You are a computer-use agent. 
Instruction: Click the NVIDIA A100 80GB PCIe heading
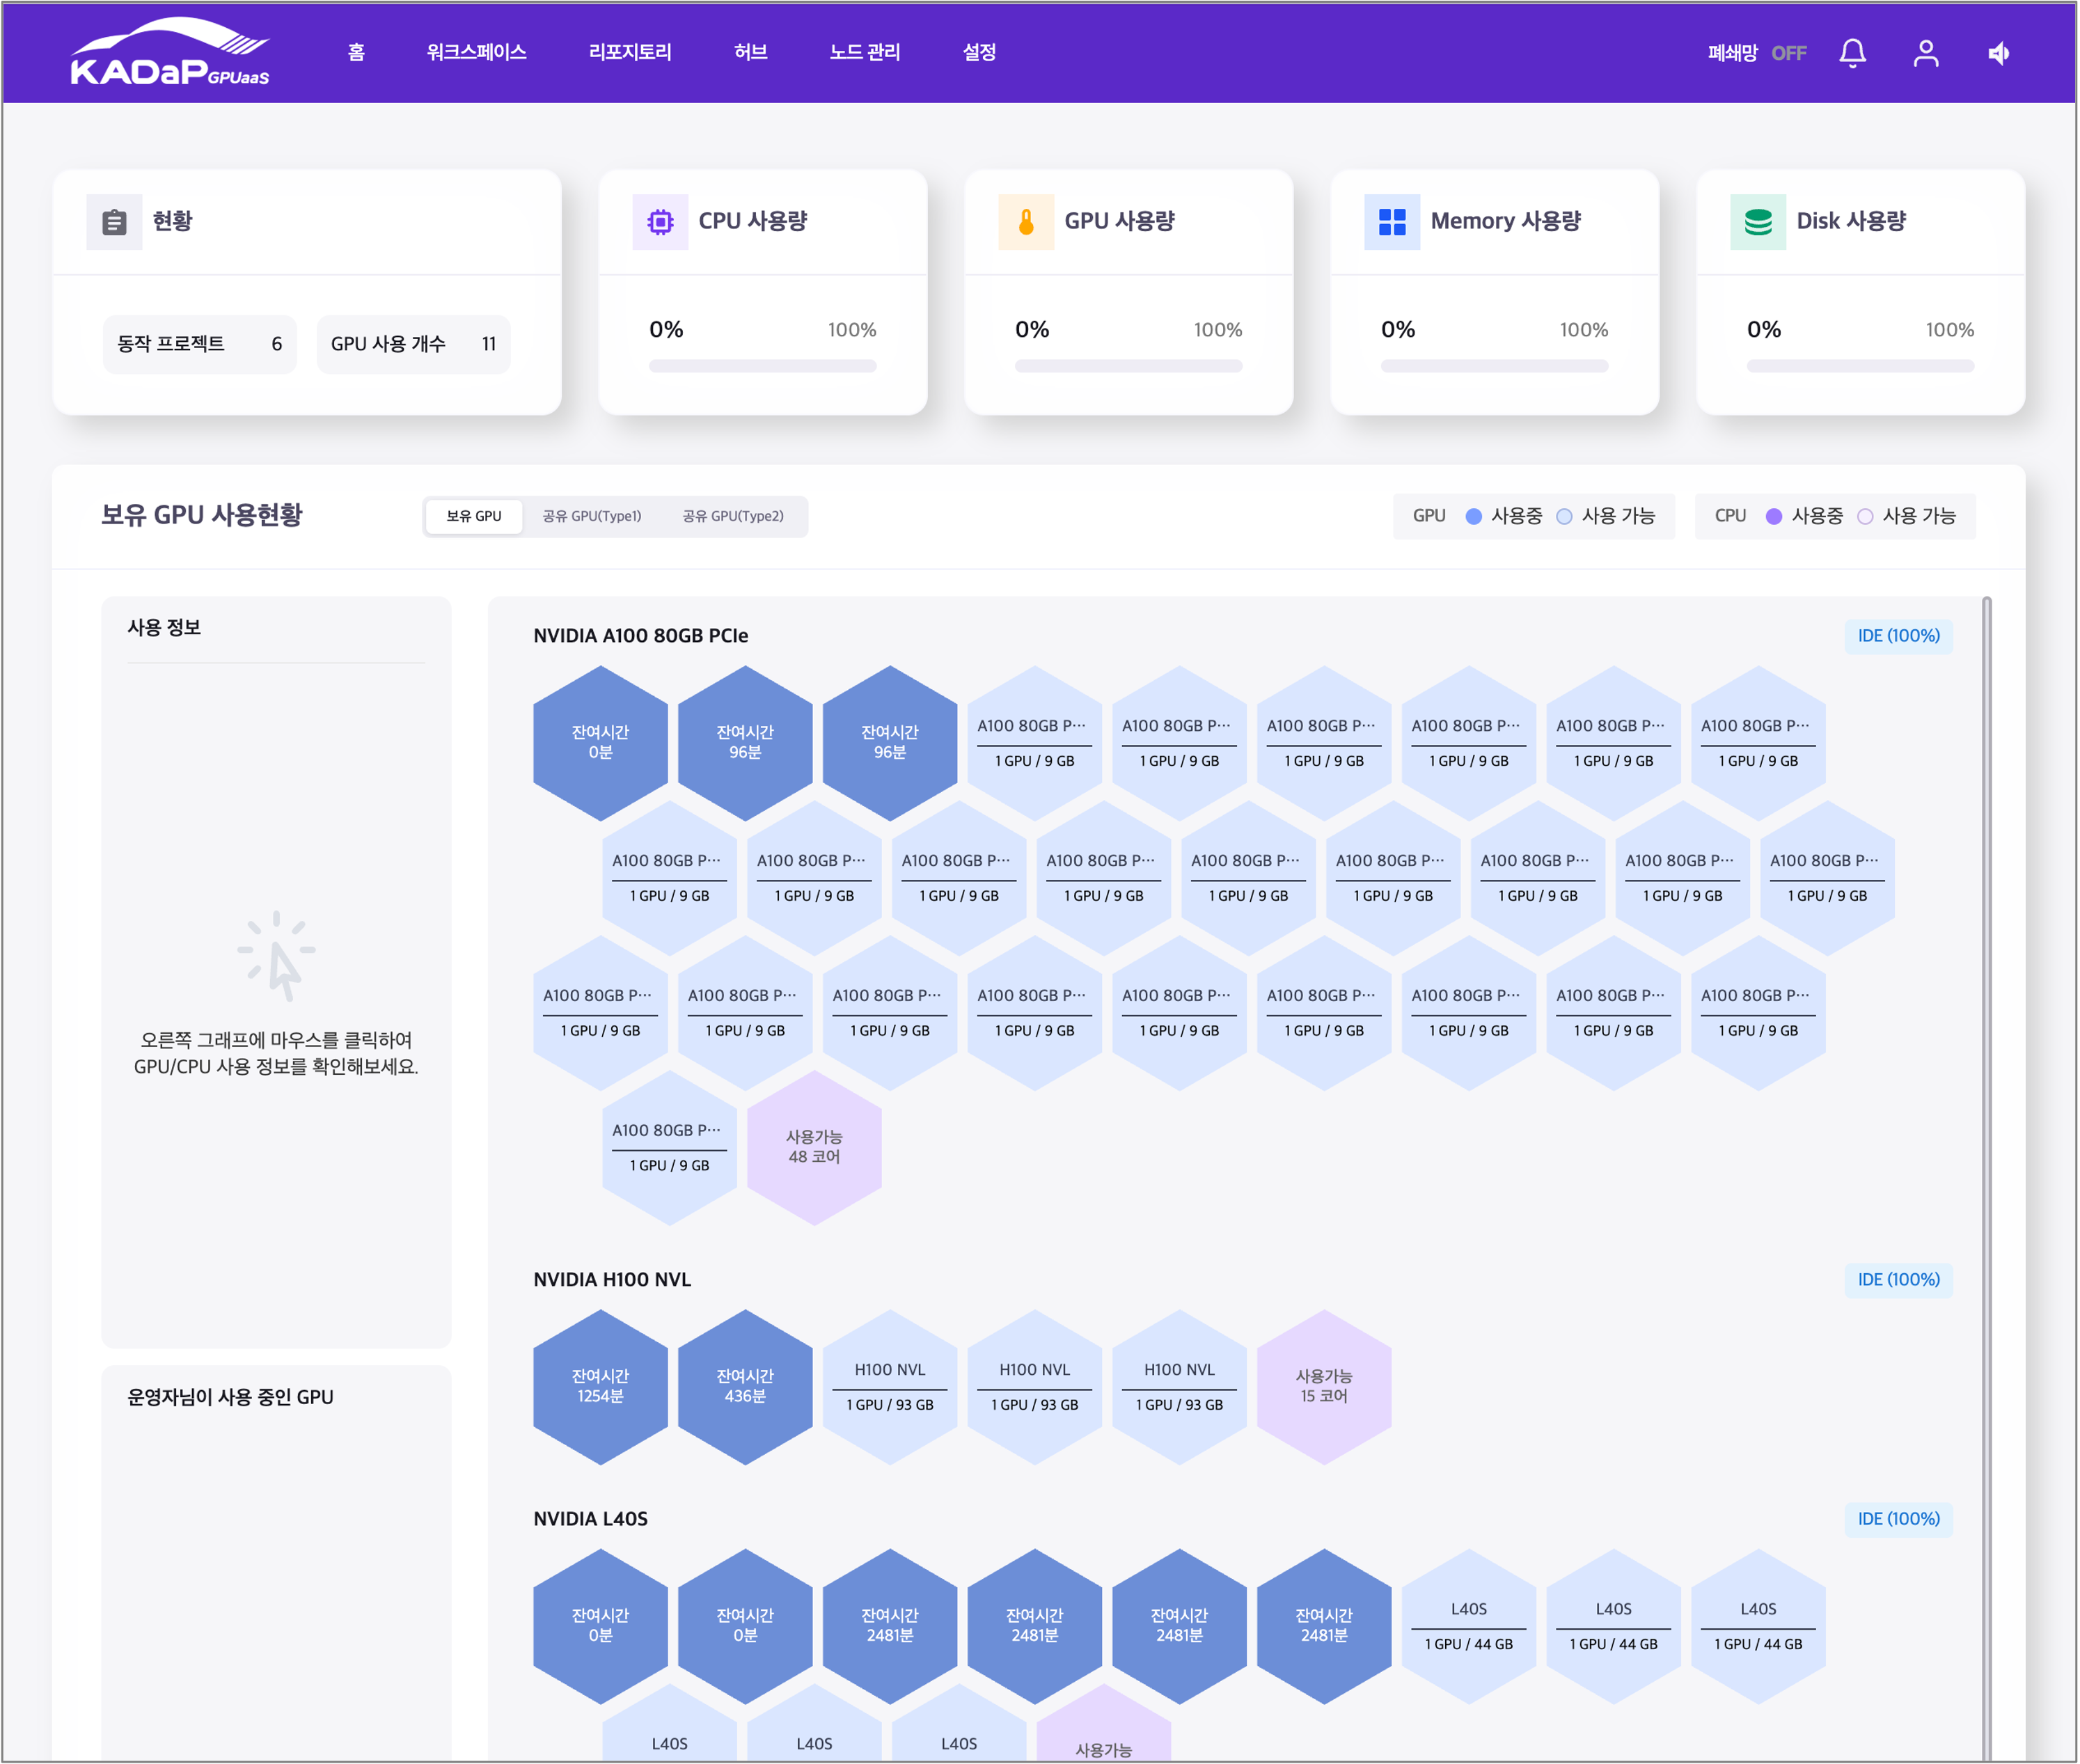pyautogui.click(x=641, y=636)
